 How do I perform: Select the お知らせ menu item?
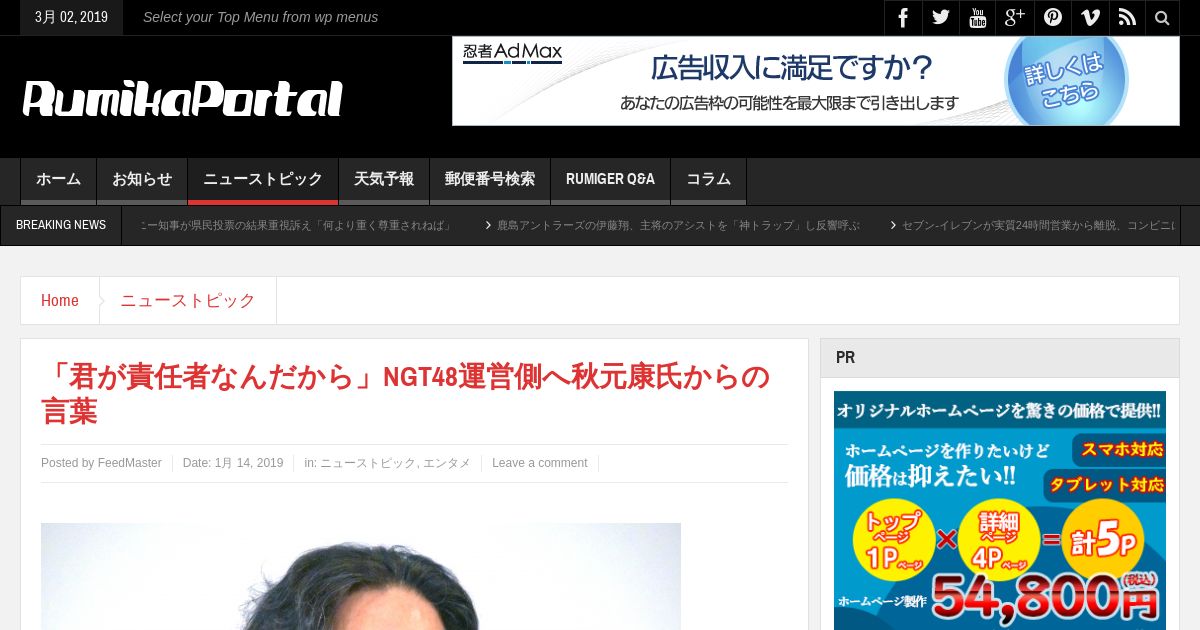click(x=142, y=180)
